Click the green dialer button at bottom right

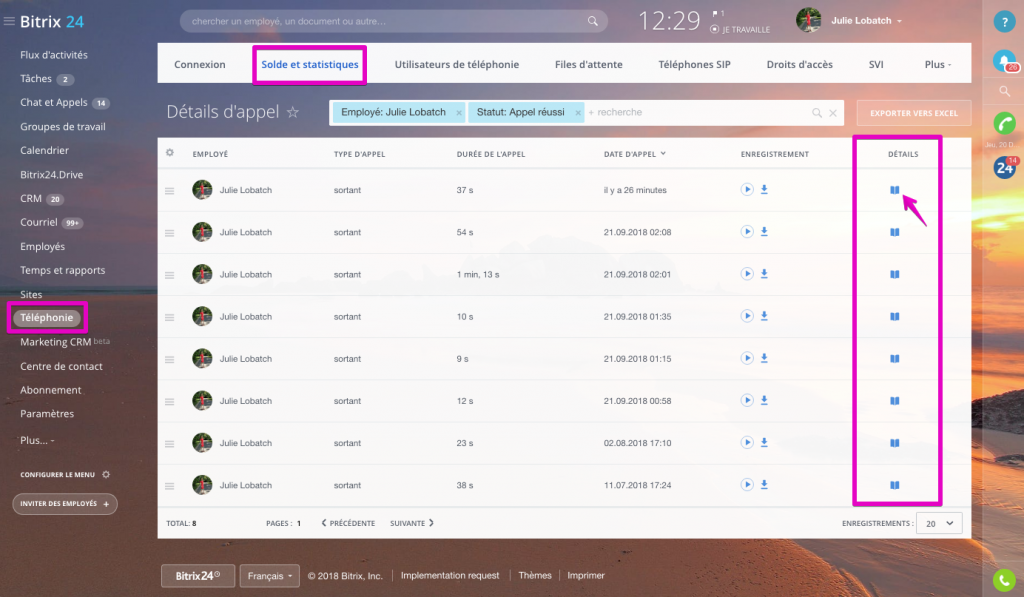(1004, 579)
